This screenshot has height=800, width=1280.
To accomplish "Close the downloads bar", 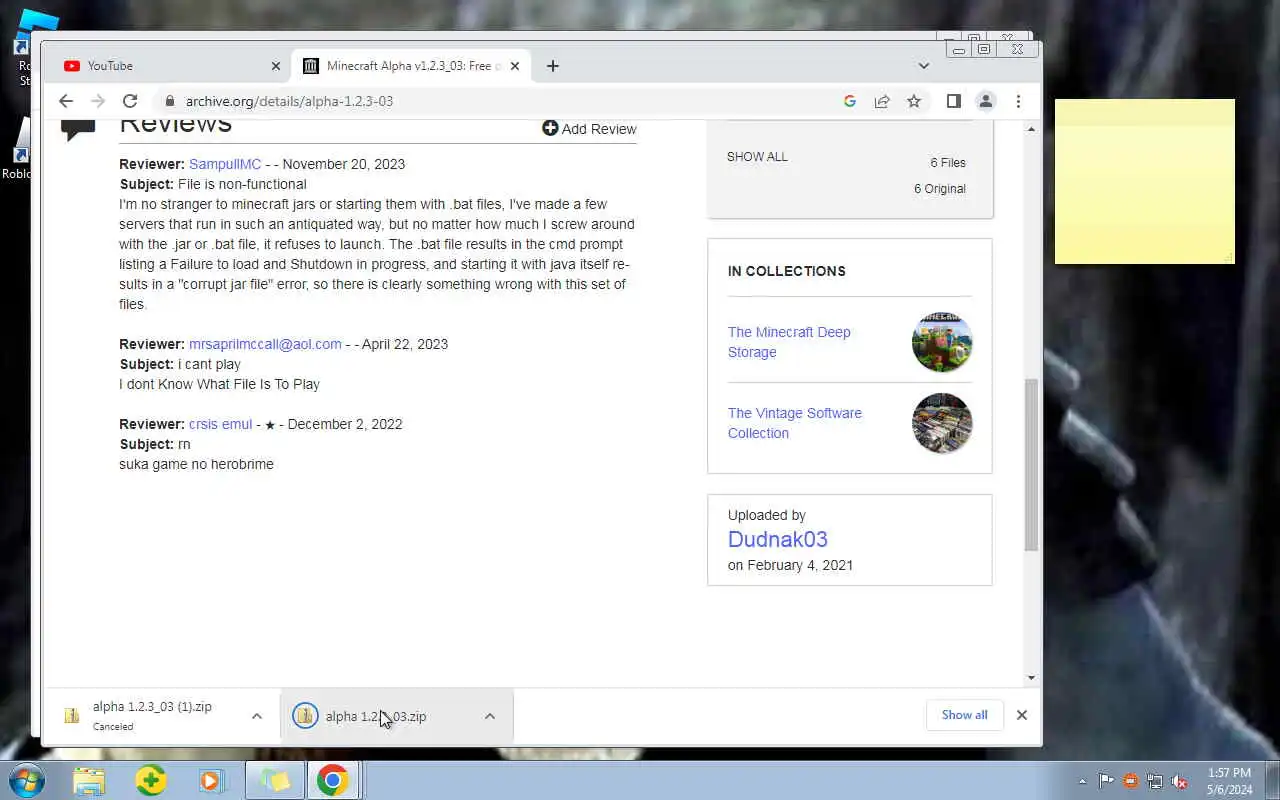I will click(1021, 715).
